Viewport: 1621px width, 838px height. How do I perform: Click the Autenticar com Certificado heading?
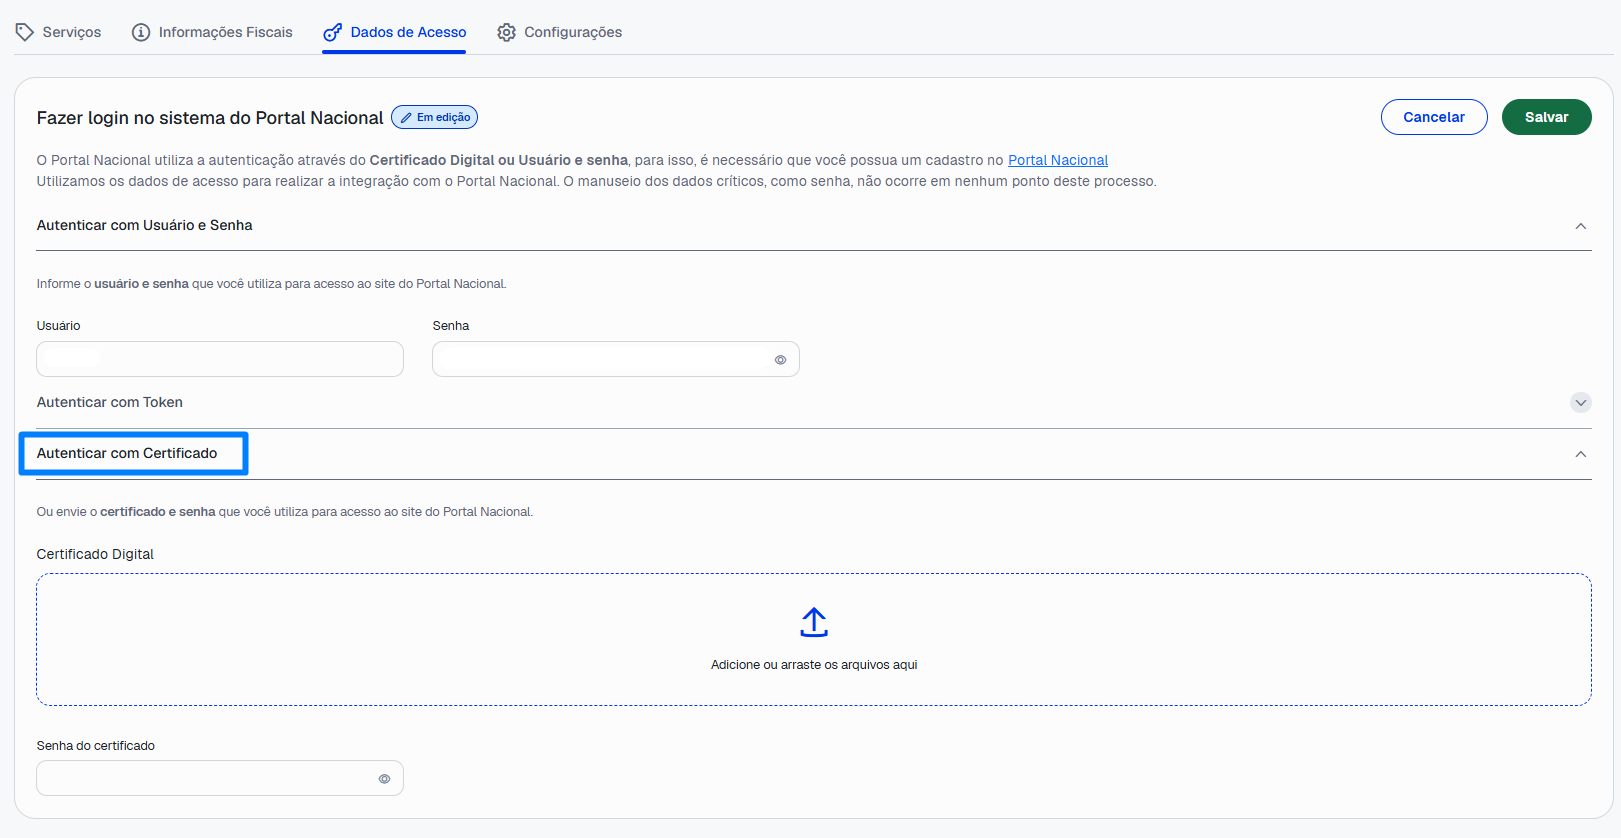click(127, 453)
